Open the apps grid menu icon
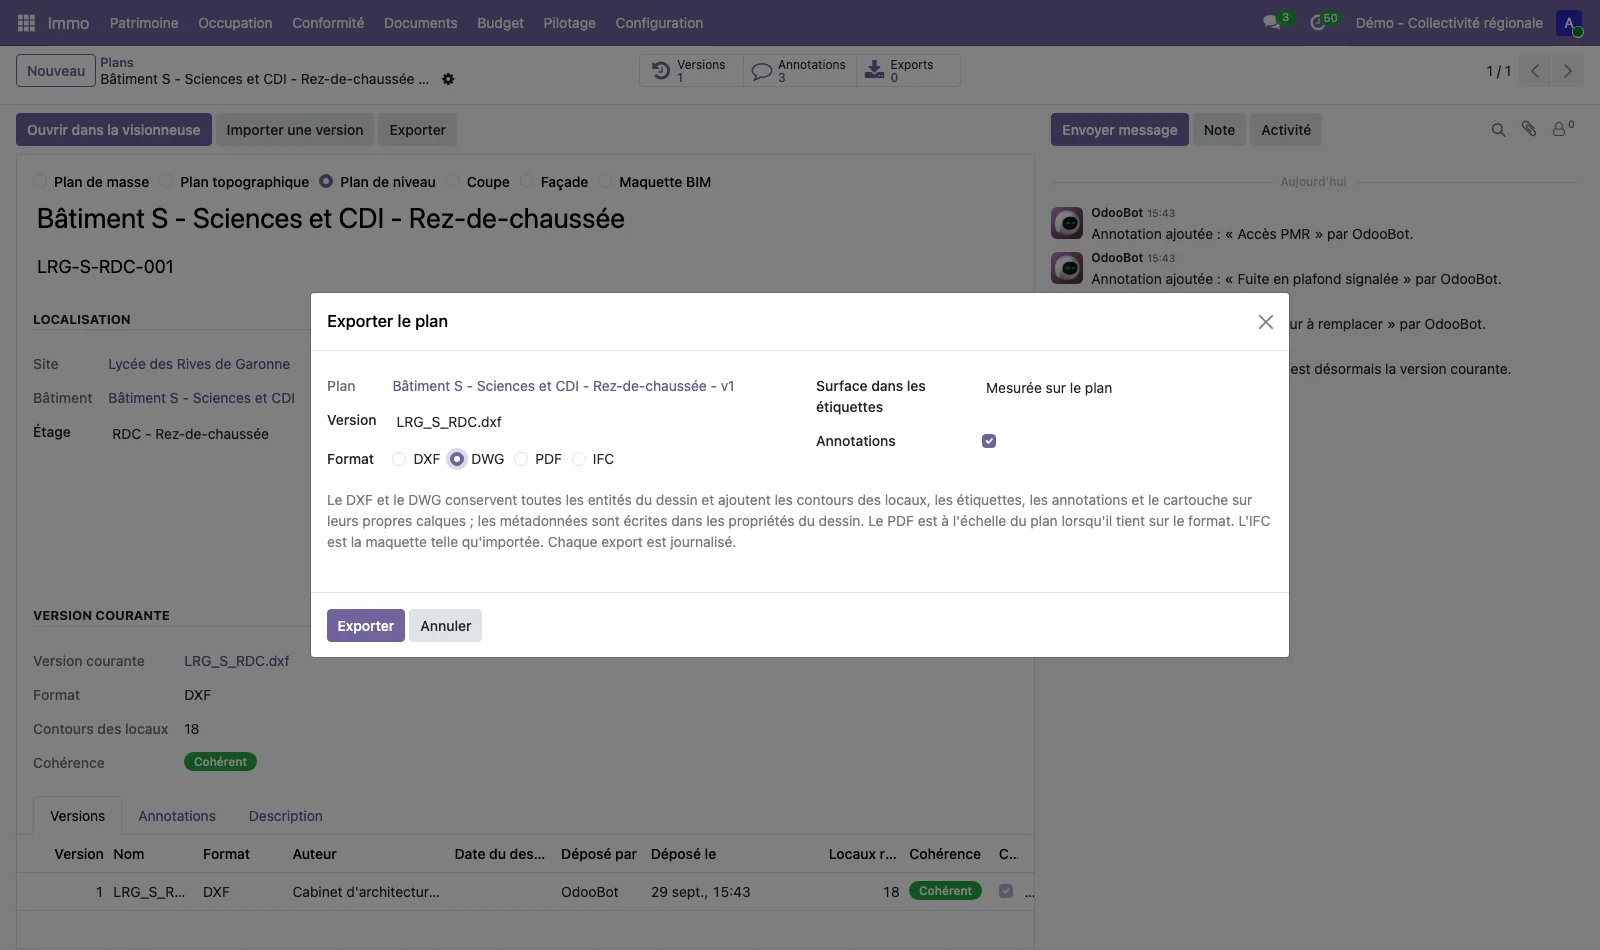This screenshot has height=950, width=1600. (x=26, y=23)
